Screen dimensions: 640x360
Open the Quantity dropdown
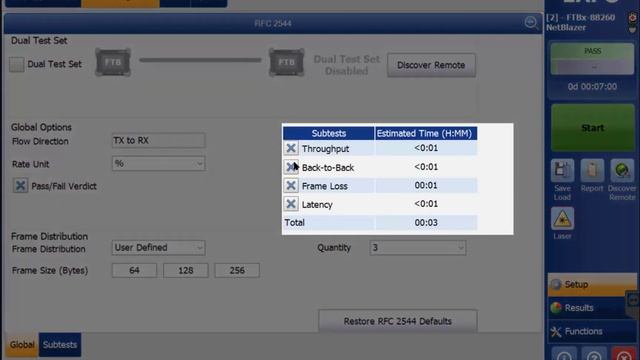point(418,248)
